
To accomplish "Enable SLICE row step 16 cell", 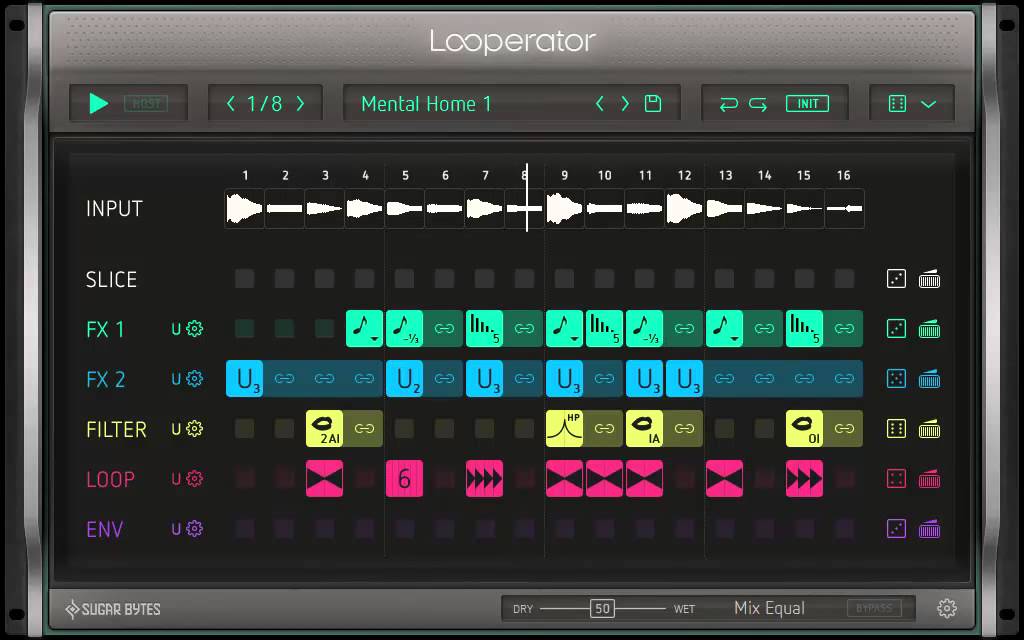I will pos(844,279).
